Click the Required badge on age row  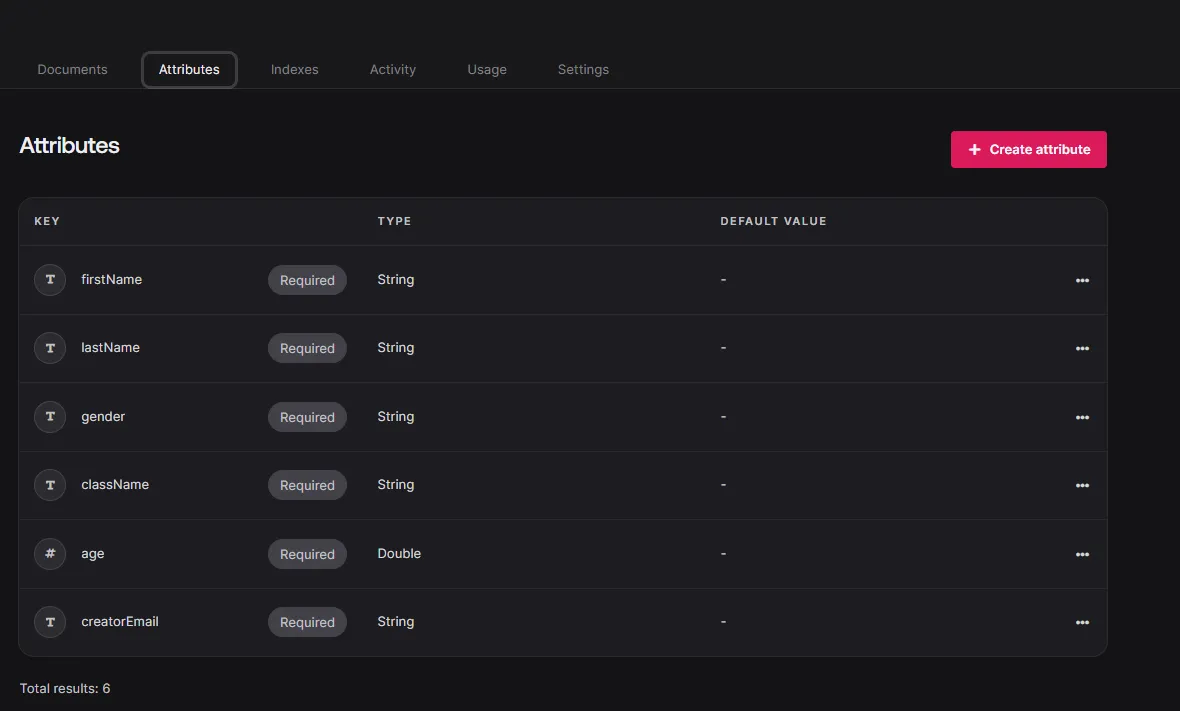pyautogui.click(x=307, y=554)
